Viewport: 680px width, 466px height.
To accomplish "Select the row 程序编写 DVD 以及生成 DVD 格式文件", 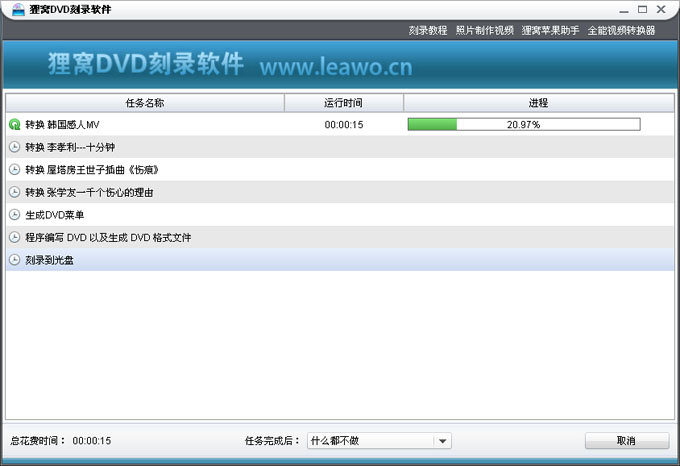I will [340, 238].
